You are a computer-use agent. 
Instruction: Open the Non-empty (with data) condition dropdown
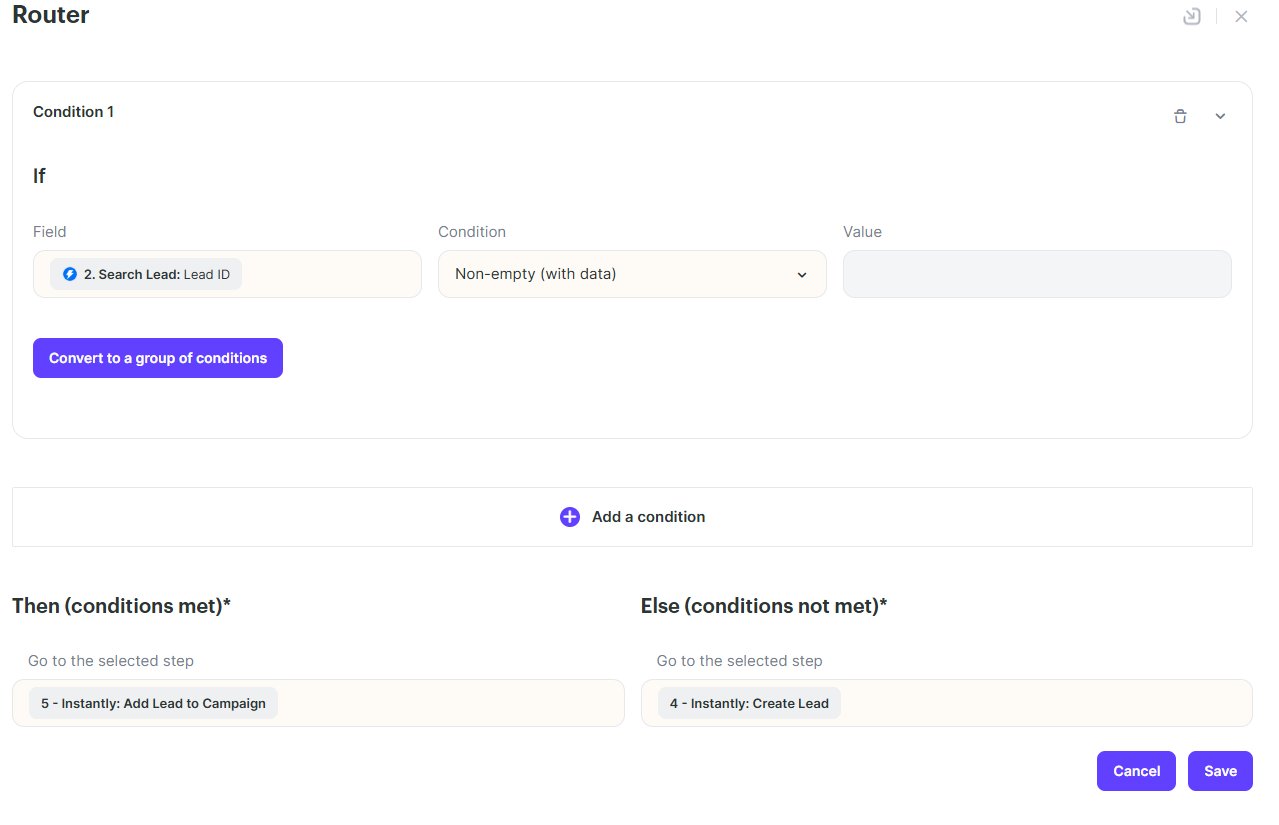(x=632, y=274)
